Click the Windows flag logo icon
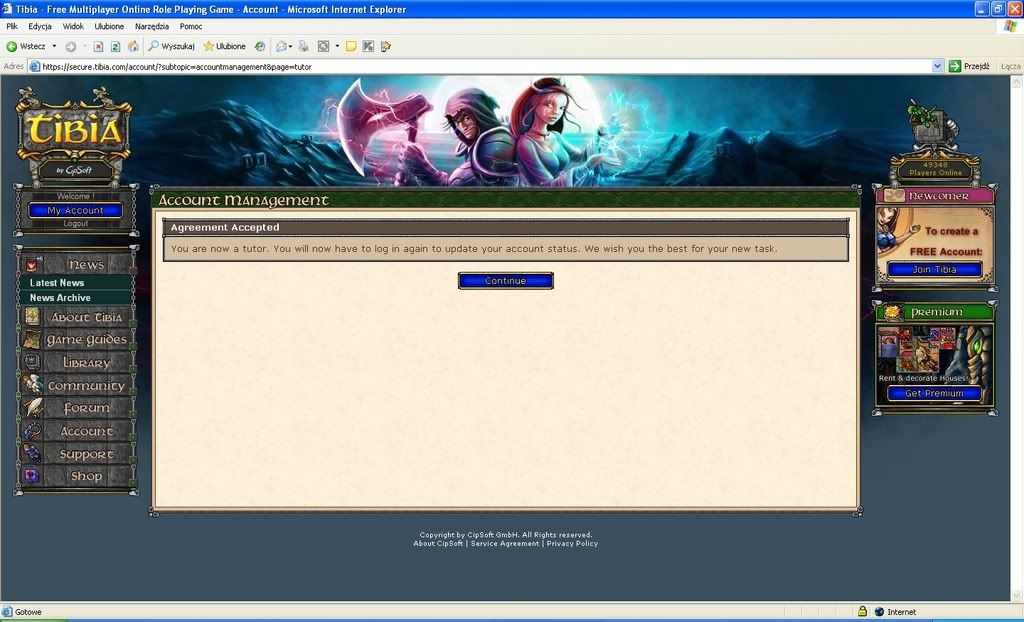This screenshot has height=622, width=1024. click(1011, 27)
